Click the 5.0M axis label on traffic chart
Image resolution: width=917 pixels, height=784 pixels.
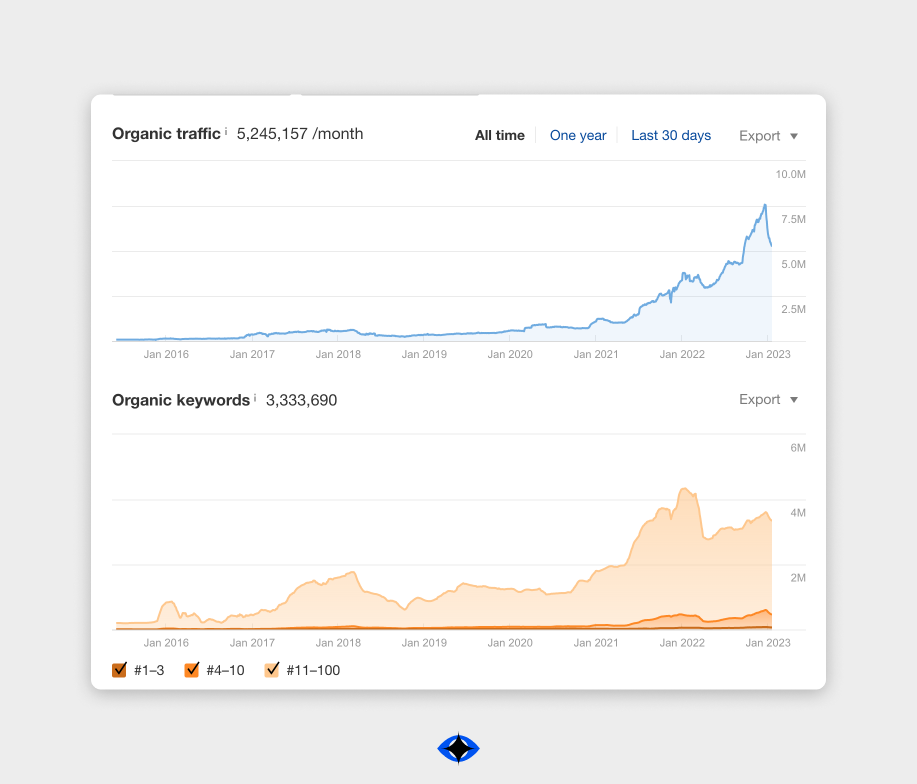pyautogui.click(x=793, y=264)
